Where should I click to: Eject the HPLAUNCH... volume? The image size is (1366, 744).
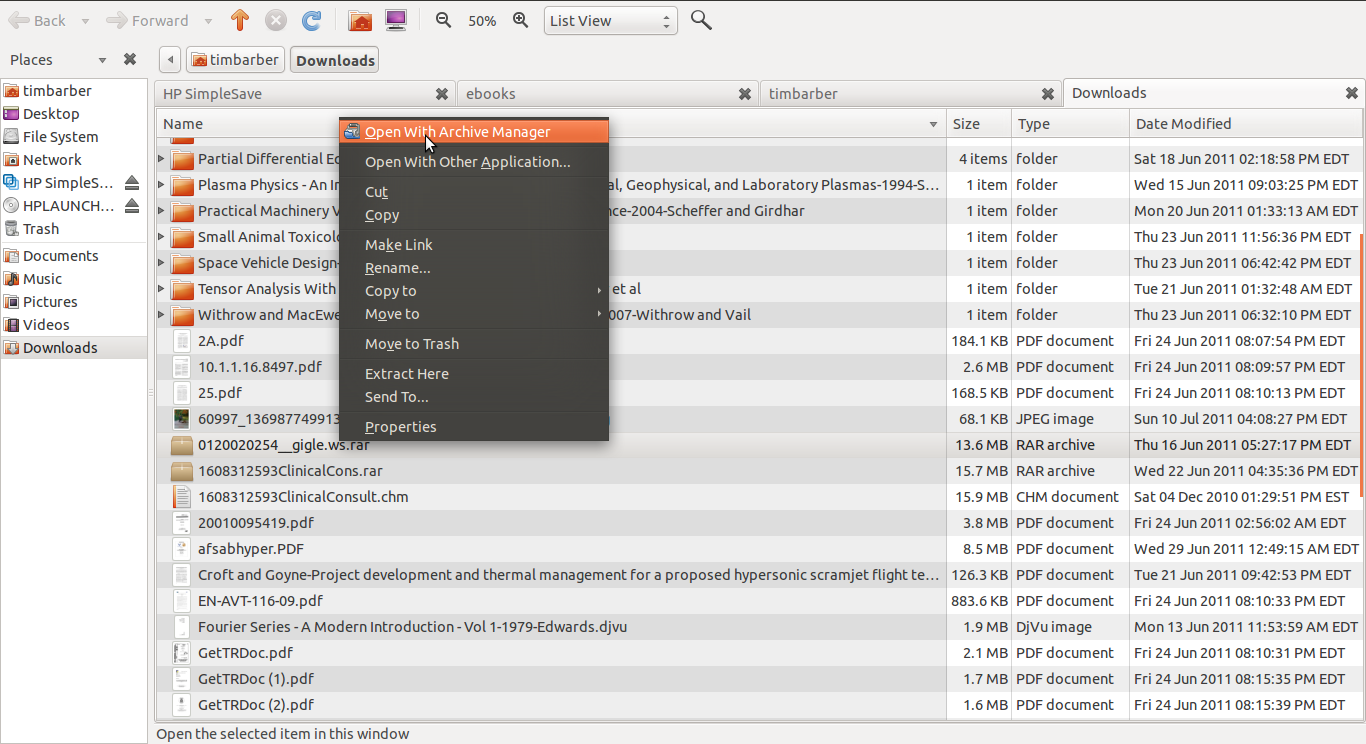(132, 206)
